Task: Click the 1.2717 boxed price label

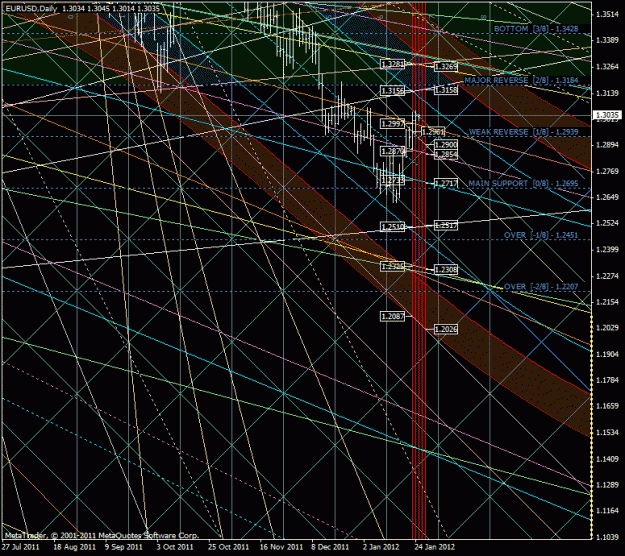Action: coord(446,183)
